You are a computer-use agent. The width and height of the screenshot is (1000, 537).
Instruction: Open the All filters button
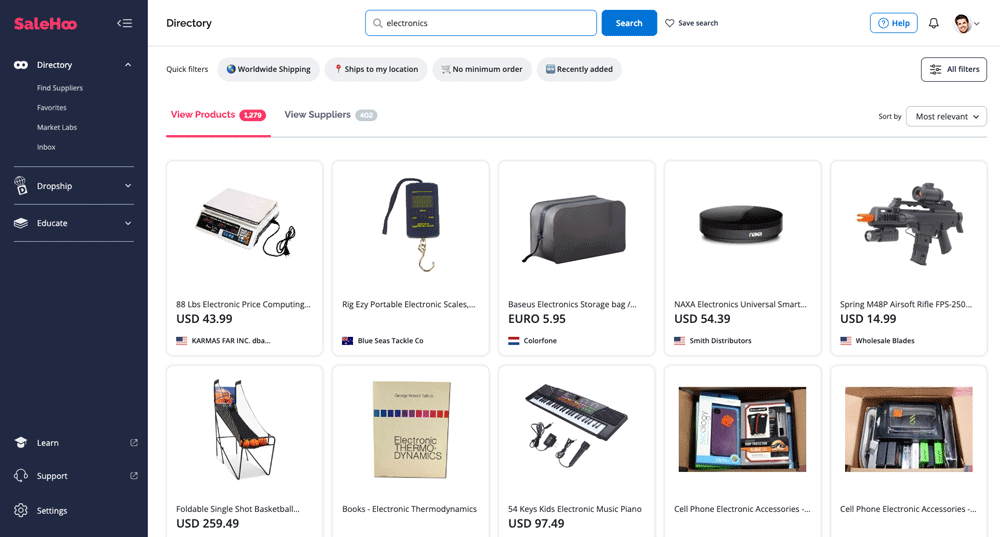tap(953, 70)
